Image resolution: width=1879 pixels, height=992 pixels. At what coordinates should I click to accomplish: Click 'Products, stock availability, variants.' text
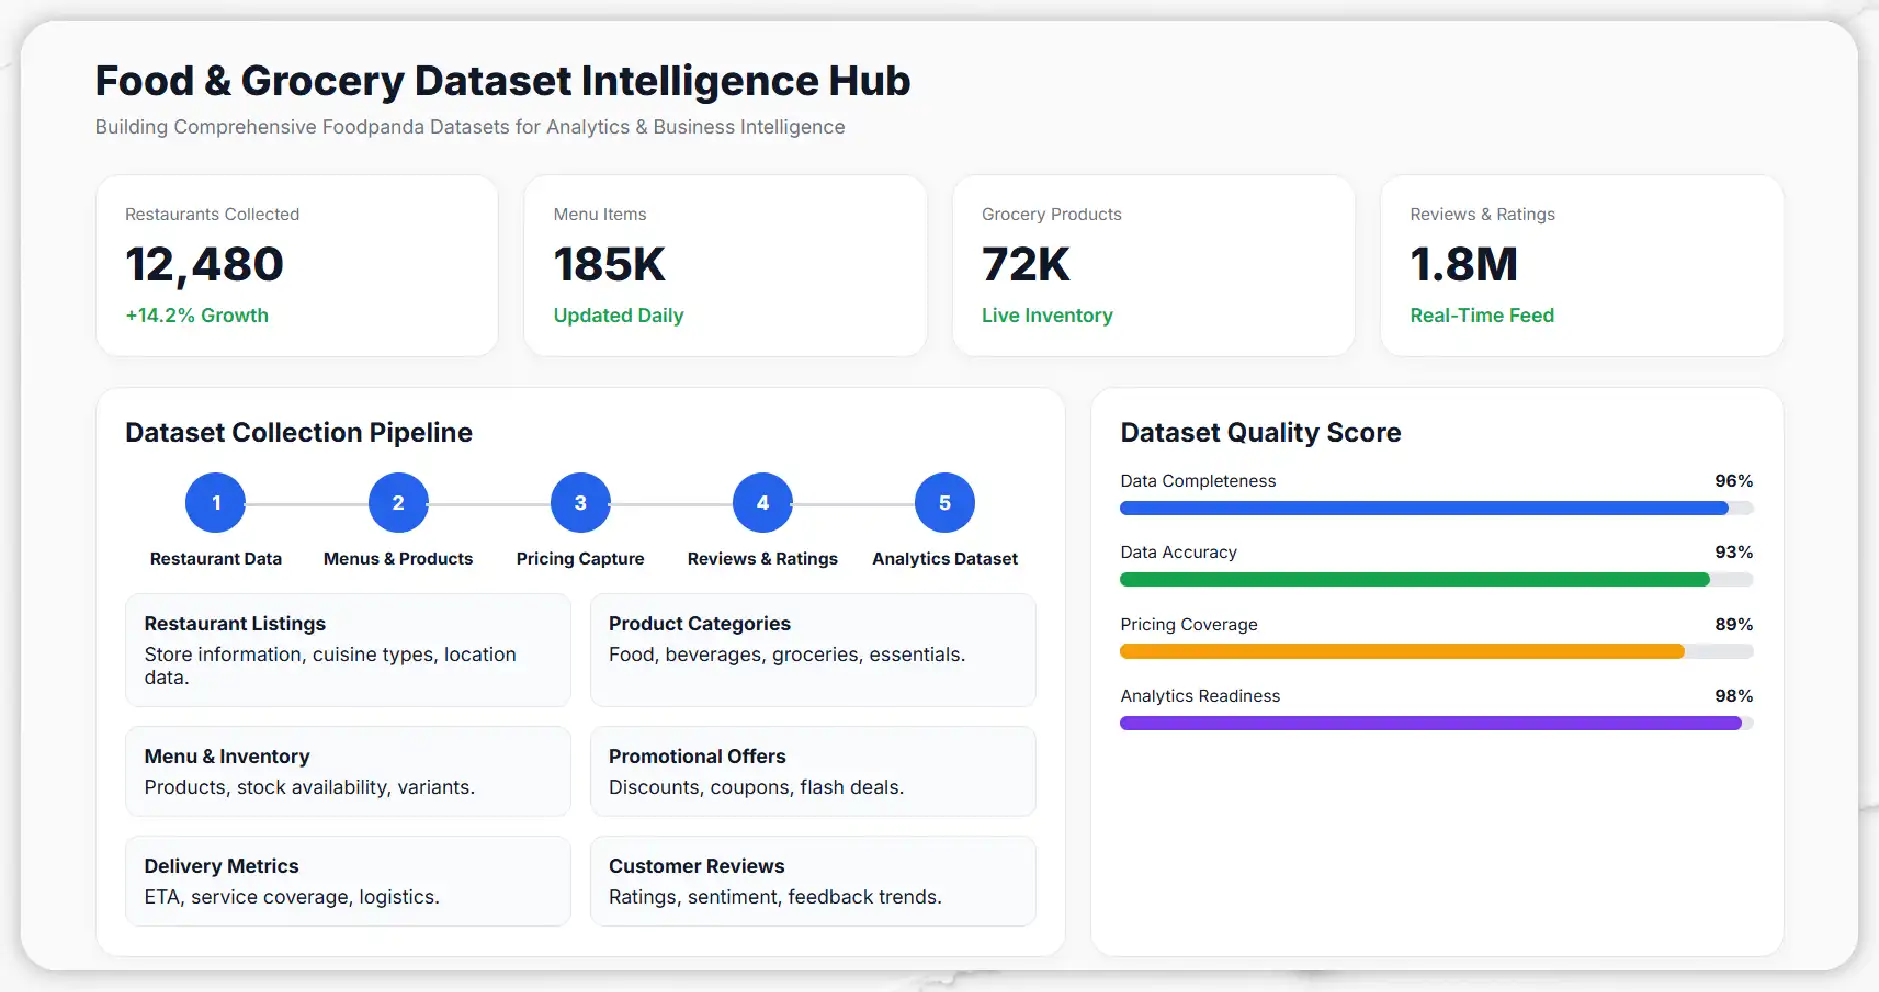click(x=309, y=787)
